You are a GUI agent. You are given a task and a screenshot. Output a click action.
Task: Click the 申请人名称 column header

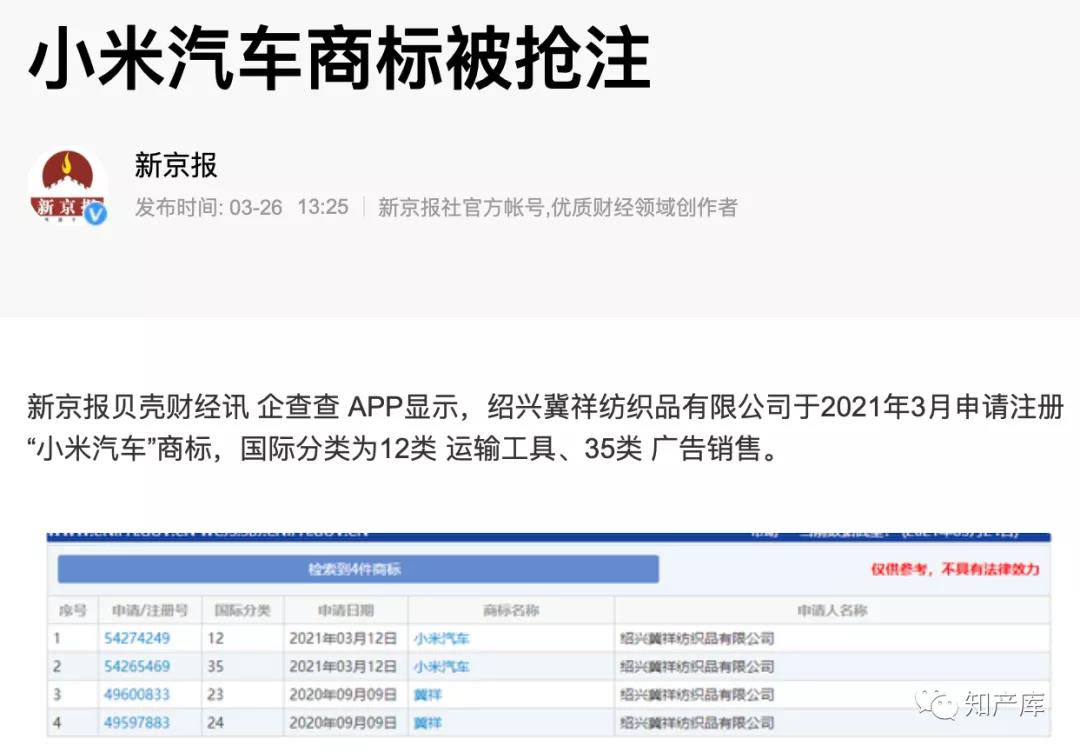(831, 610)
